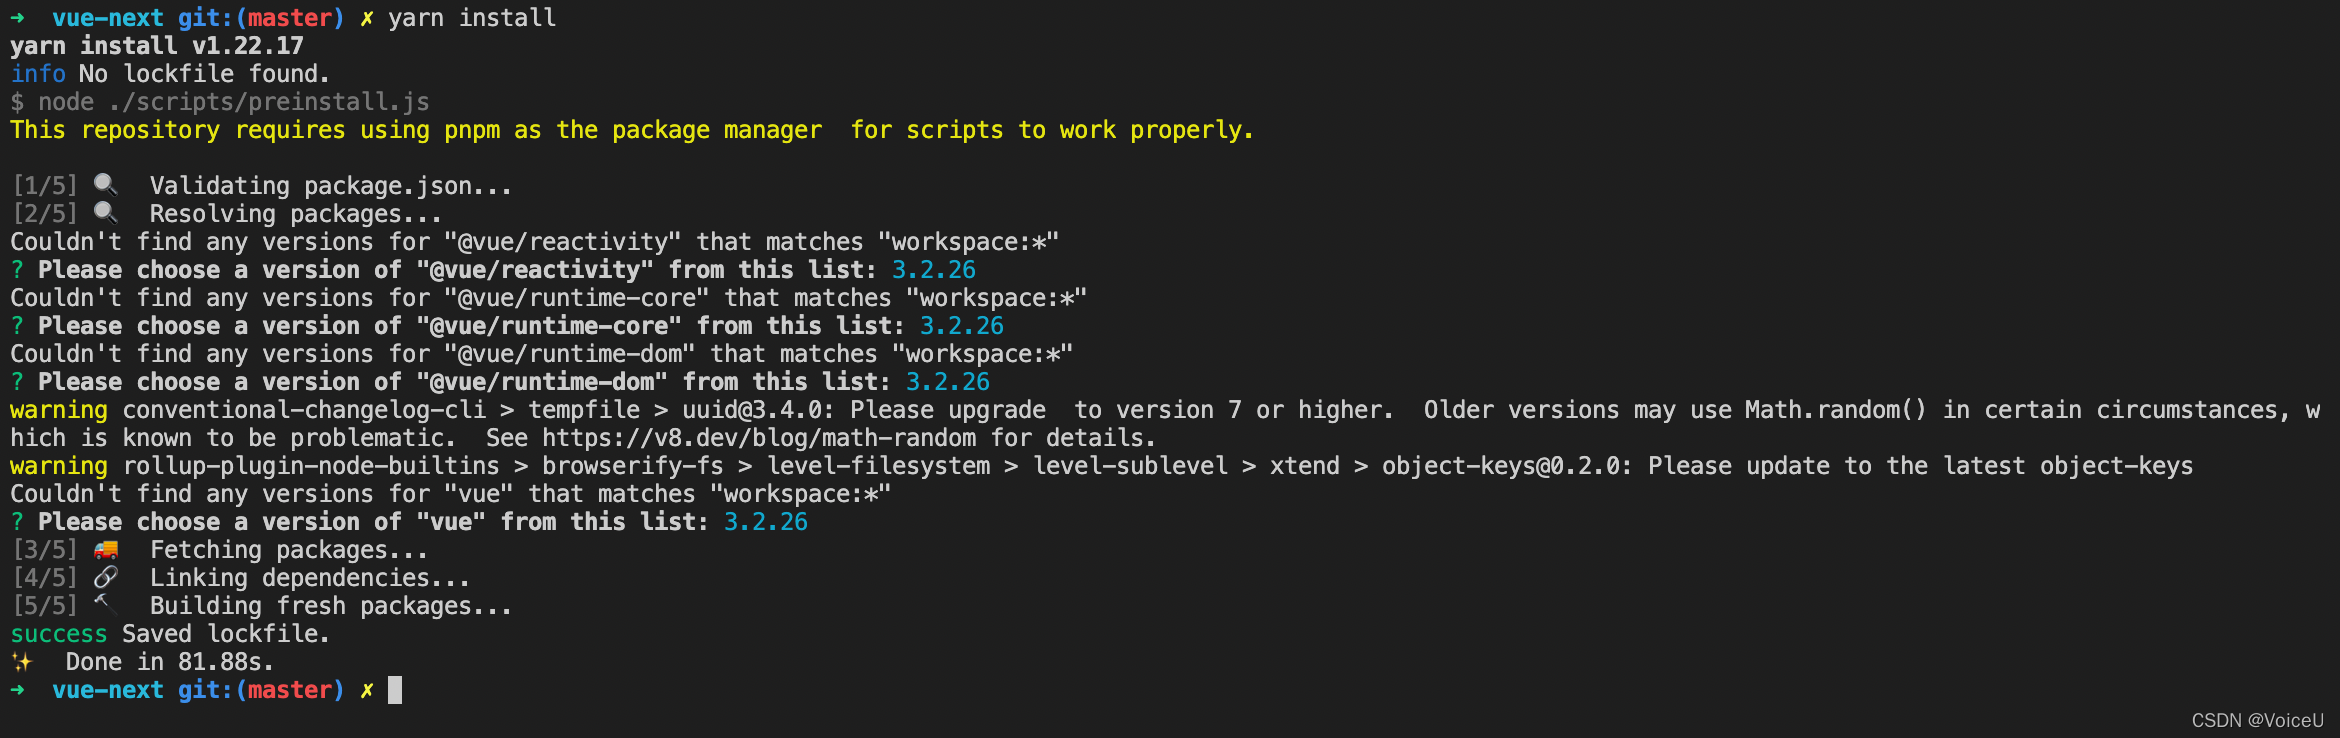The height and width of the screenshot is (738, 2340).
Task: Click the '[3/5]' step indicator
Action: tap(45, 550)
